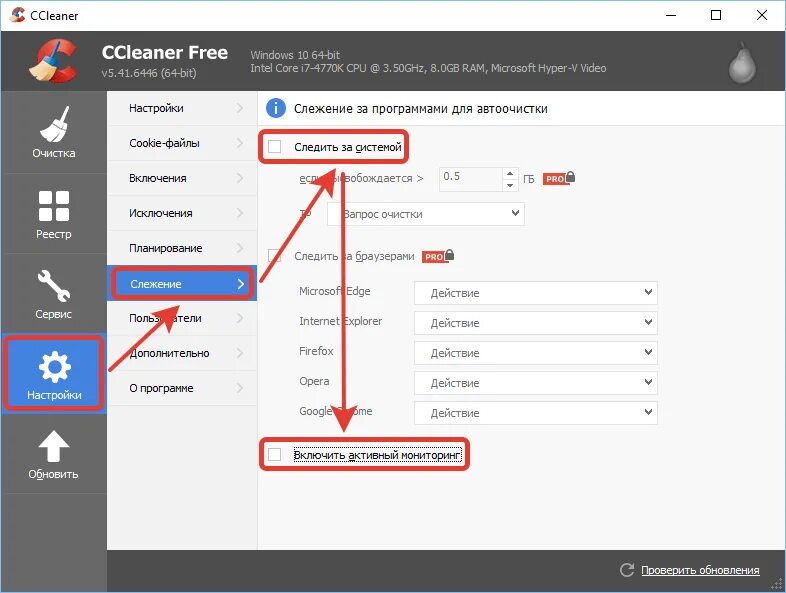
Task: Click the refresh icon near Проверить обновления
Action: coord(627,570)
